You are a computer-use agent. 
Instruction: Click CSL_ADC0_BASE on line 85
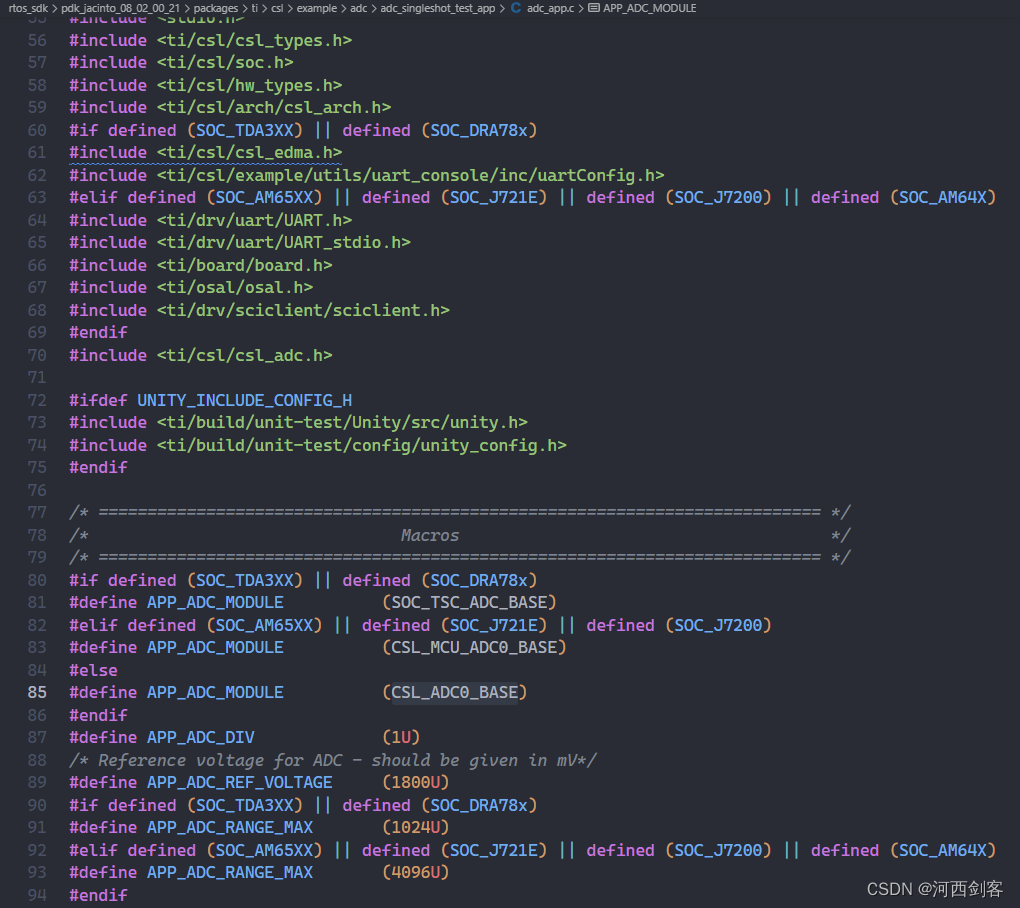[x=454, y=693]
